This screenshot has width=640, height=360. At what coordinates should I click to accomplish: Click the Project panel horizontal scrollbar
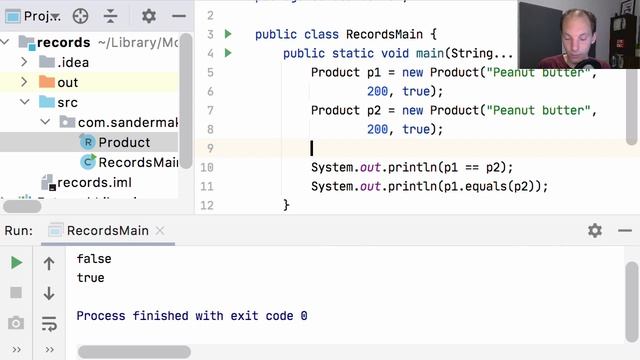(x=22, y=206)
